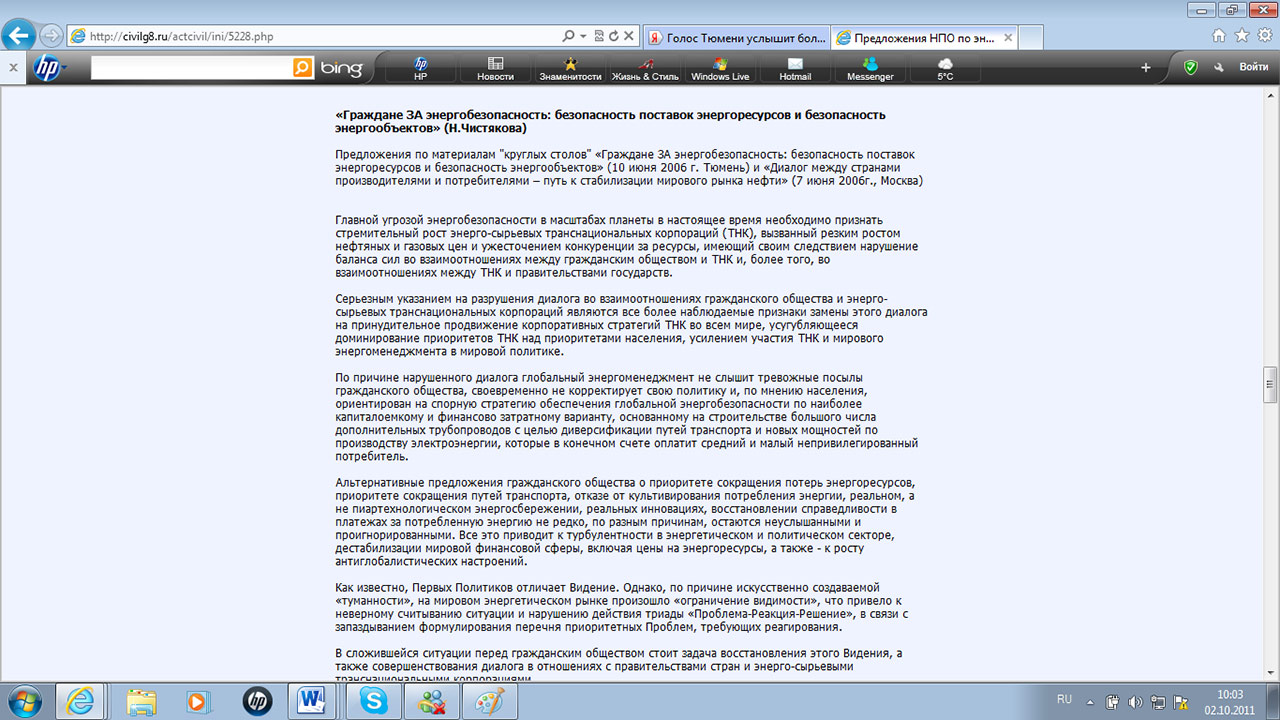Click the address bar URL field

pyautogui.click(x=315, y=36)
